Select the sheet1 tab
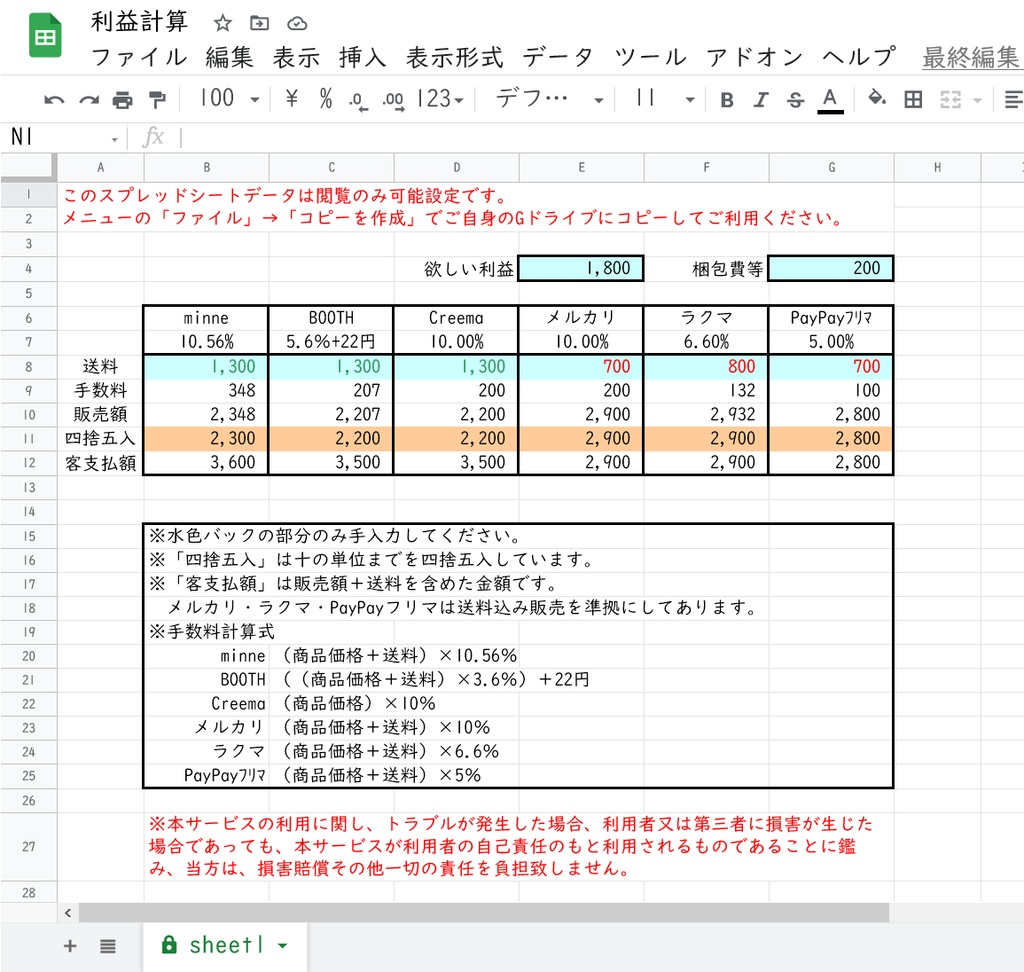 [x=225, y=945]
